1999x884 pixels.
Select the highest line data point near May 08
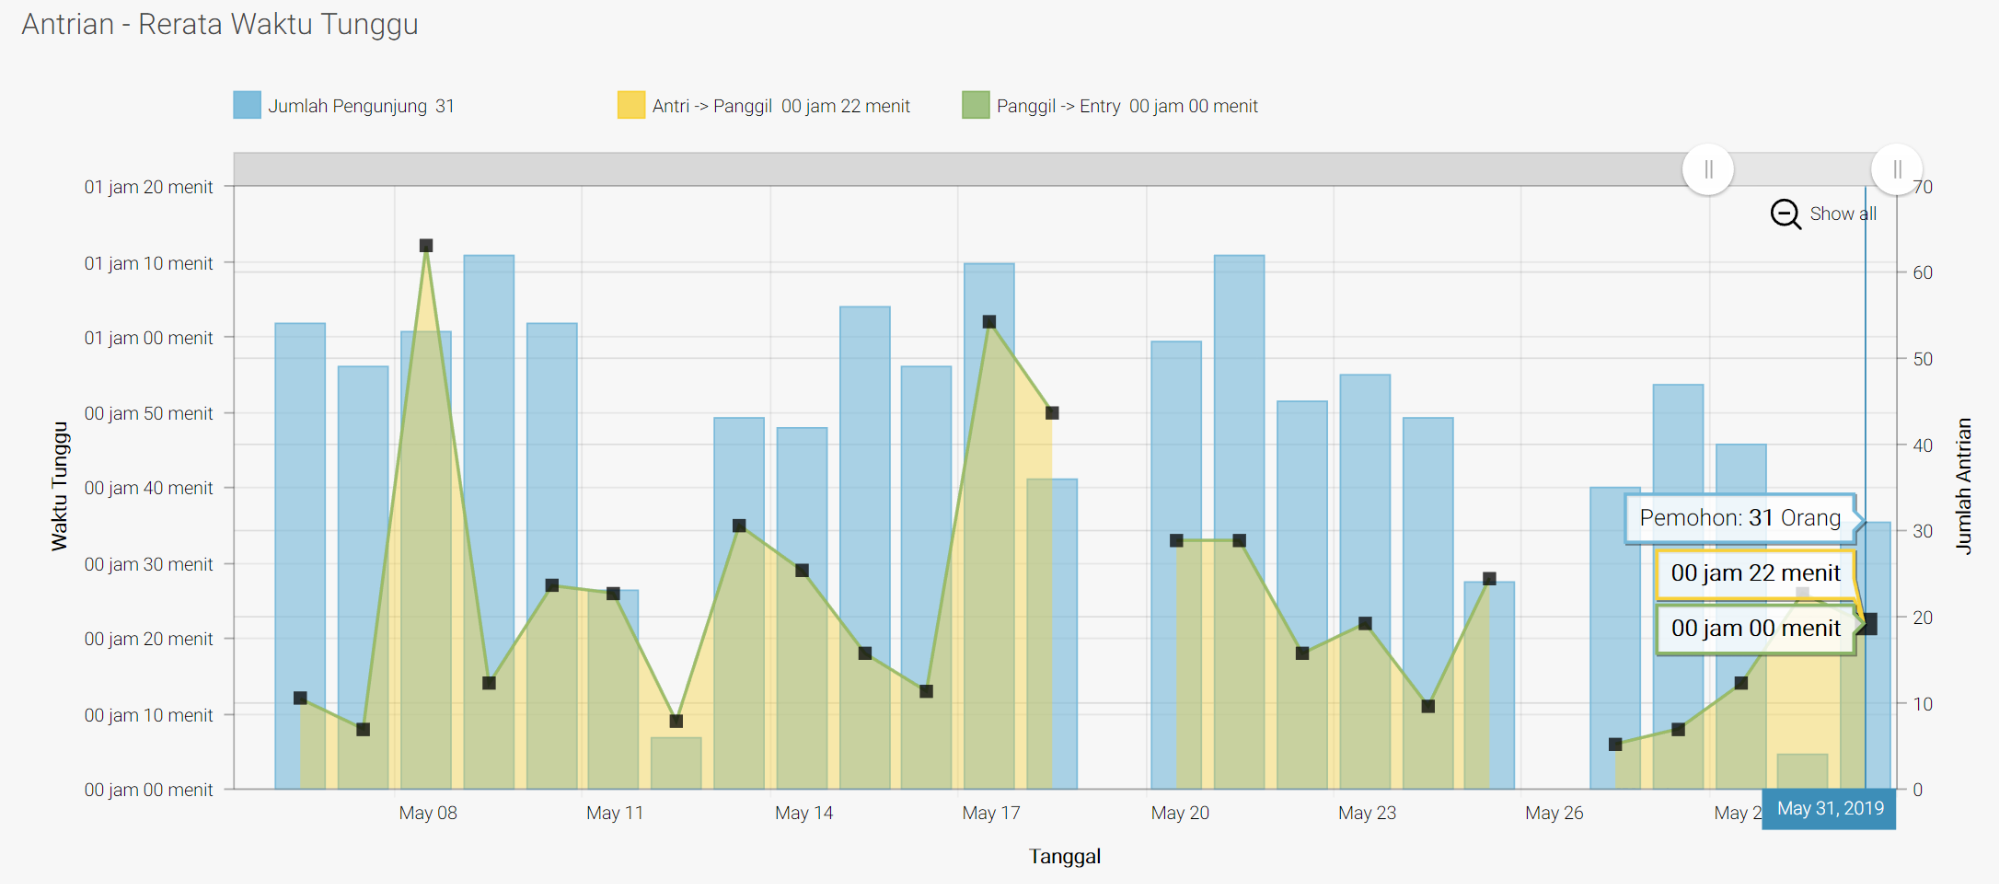(x=426, y=246)
